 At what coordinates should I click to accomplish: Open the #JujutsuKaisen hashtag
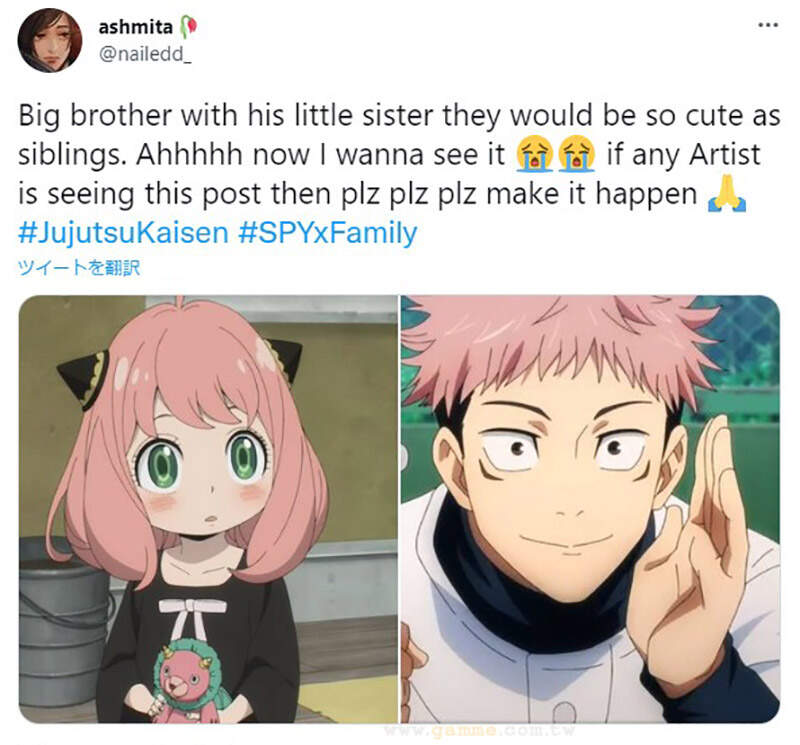tap(123, 232)
